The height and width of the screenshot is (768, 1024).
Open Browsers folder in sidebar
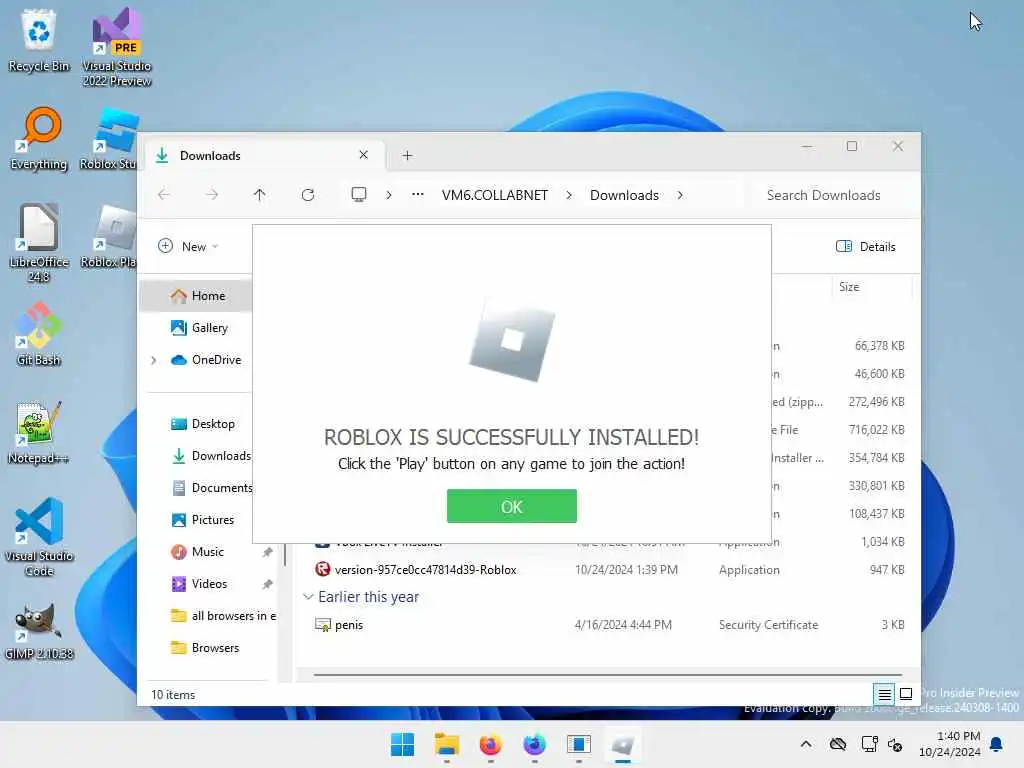pyautogui.click(x=205, y=648)
